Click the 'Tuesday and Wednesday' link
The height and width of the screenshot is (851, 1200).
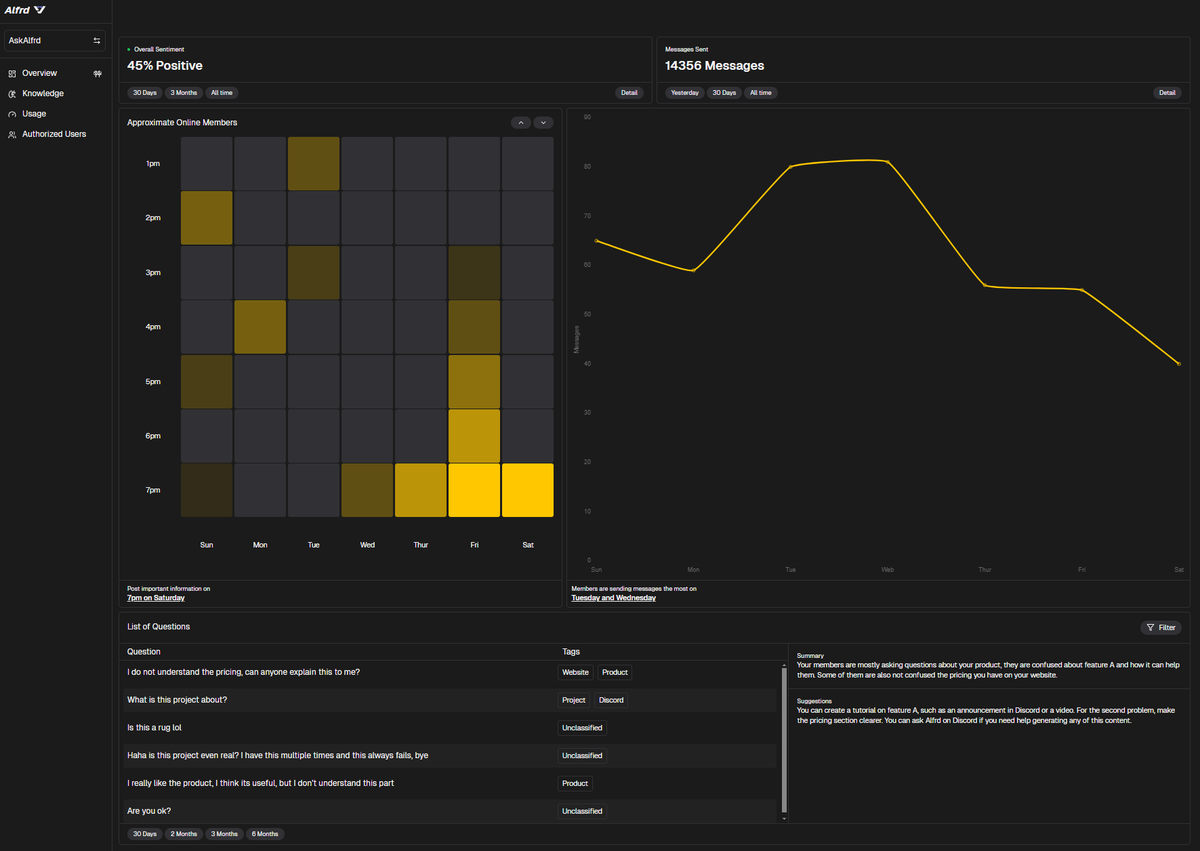point(613,598)
